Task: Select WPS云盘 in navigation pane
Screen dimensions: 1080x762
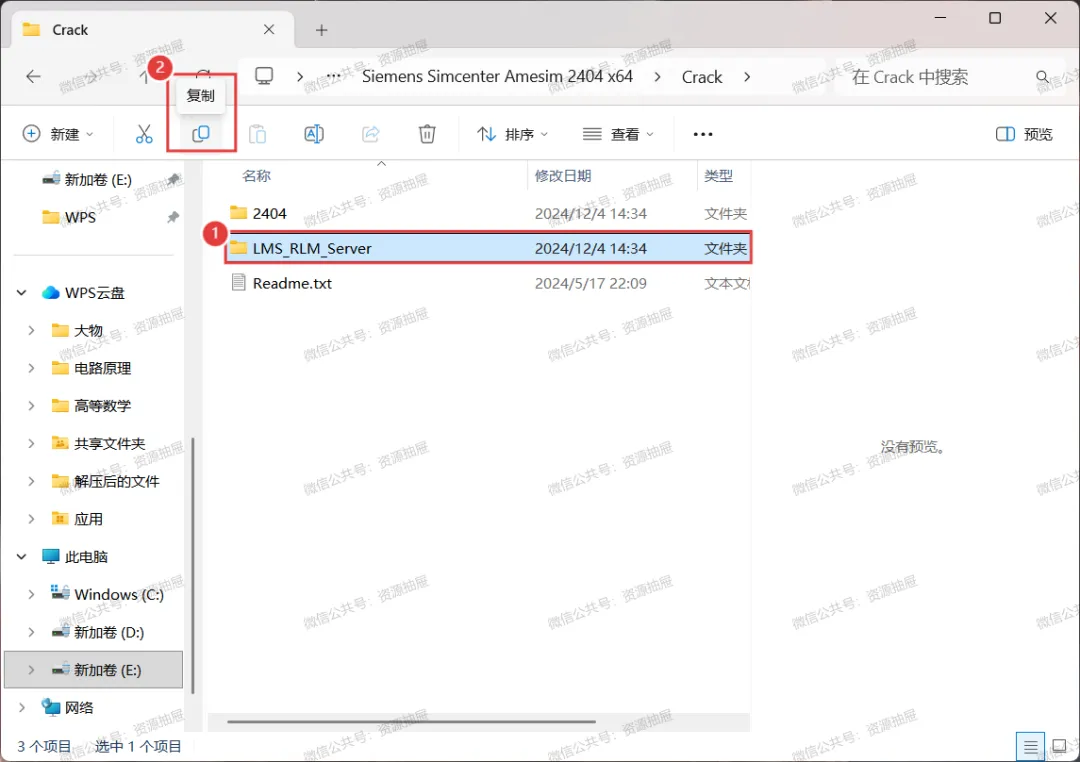Action: (x=94, y=293)
